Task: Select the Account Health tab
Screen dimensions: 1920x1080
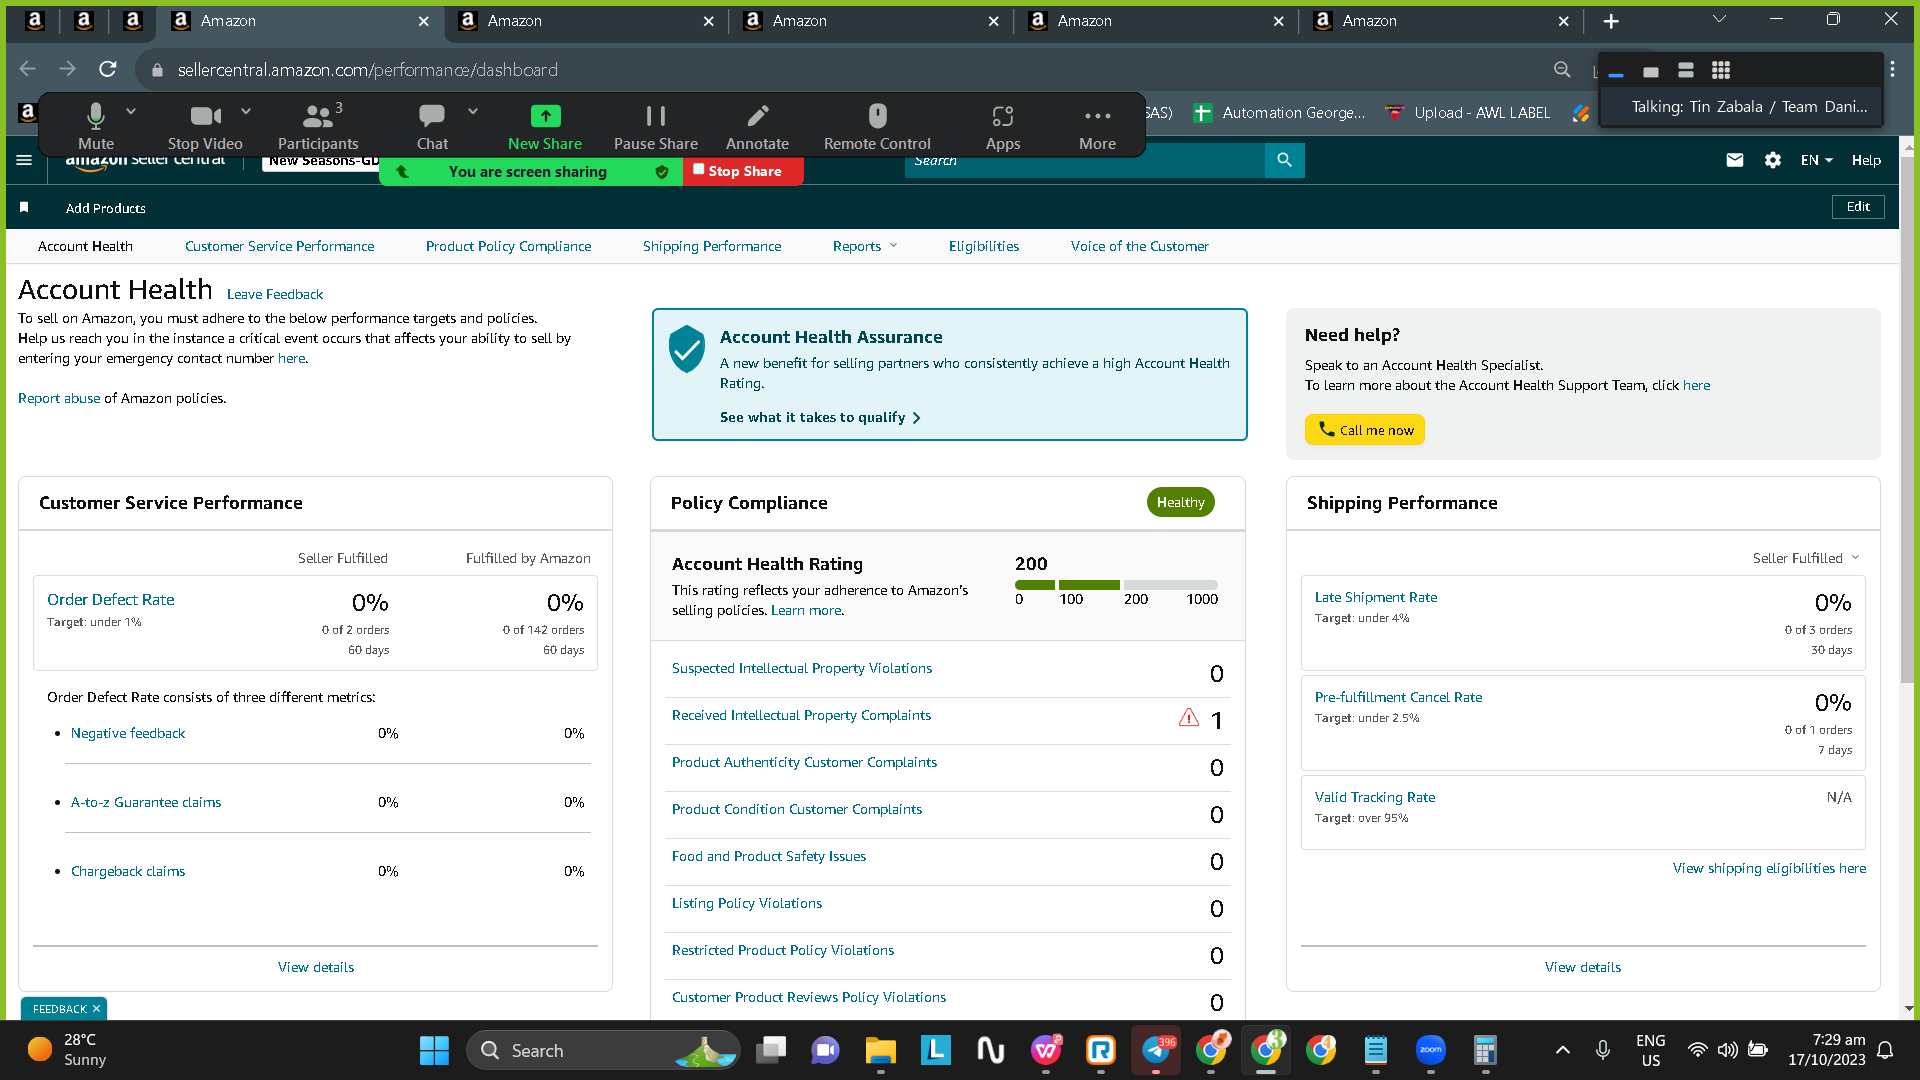Action: (85, 246)
